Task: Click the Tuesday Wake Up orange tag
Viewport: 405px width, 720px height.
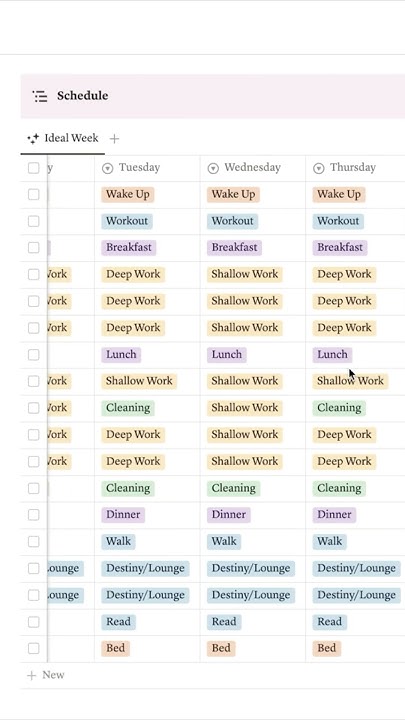Action: point(128,194)
